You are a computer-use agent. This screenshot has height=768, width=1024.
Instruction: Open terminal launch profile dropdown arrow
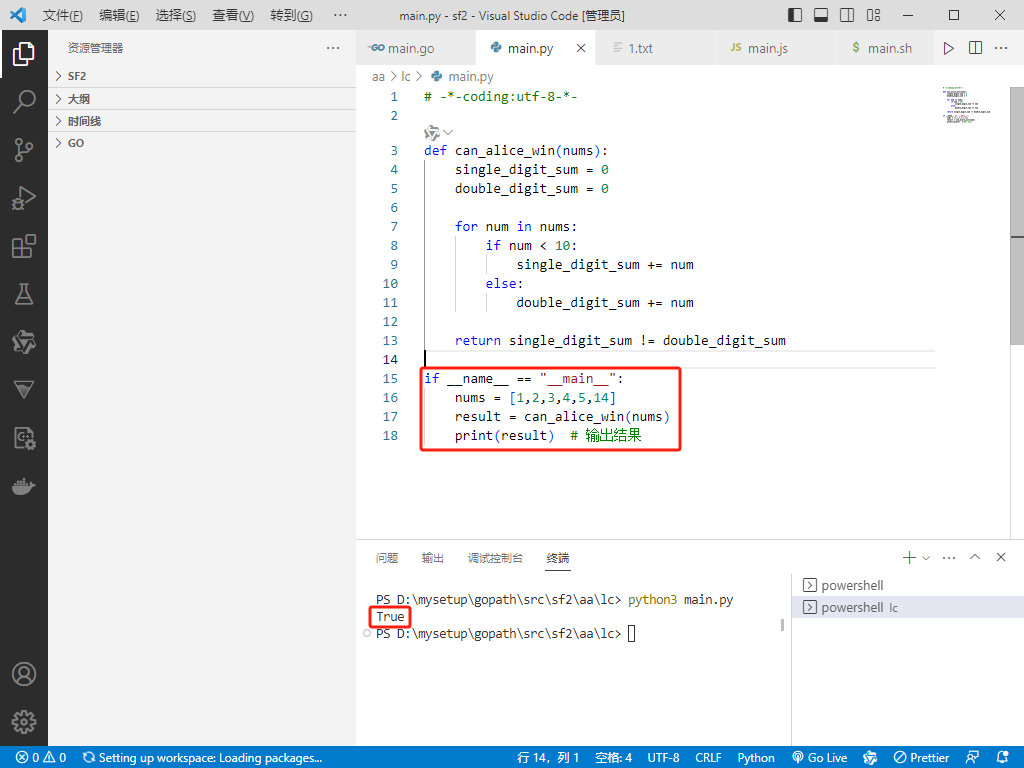coord(925,558)
